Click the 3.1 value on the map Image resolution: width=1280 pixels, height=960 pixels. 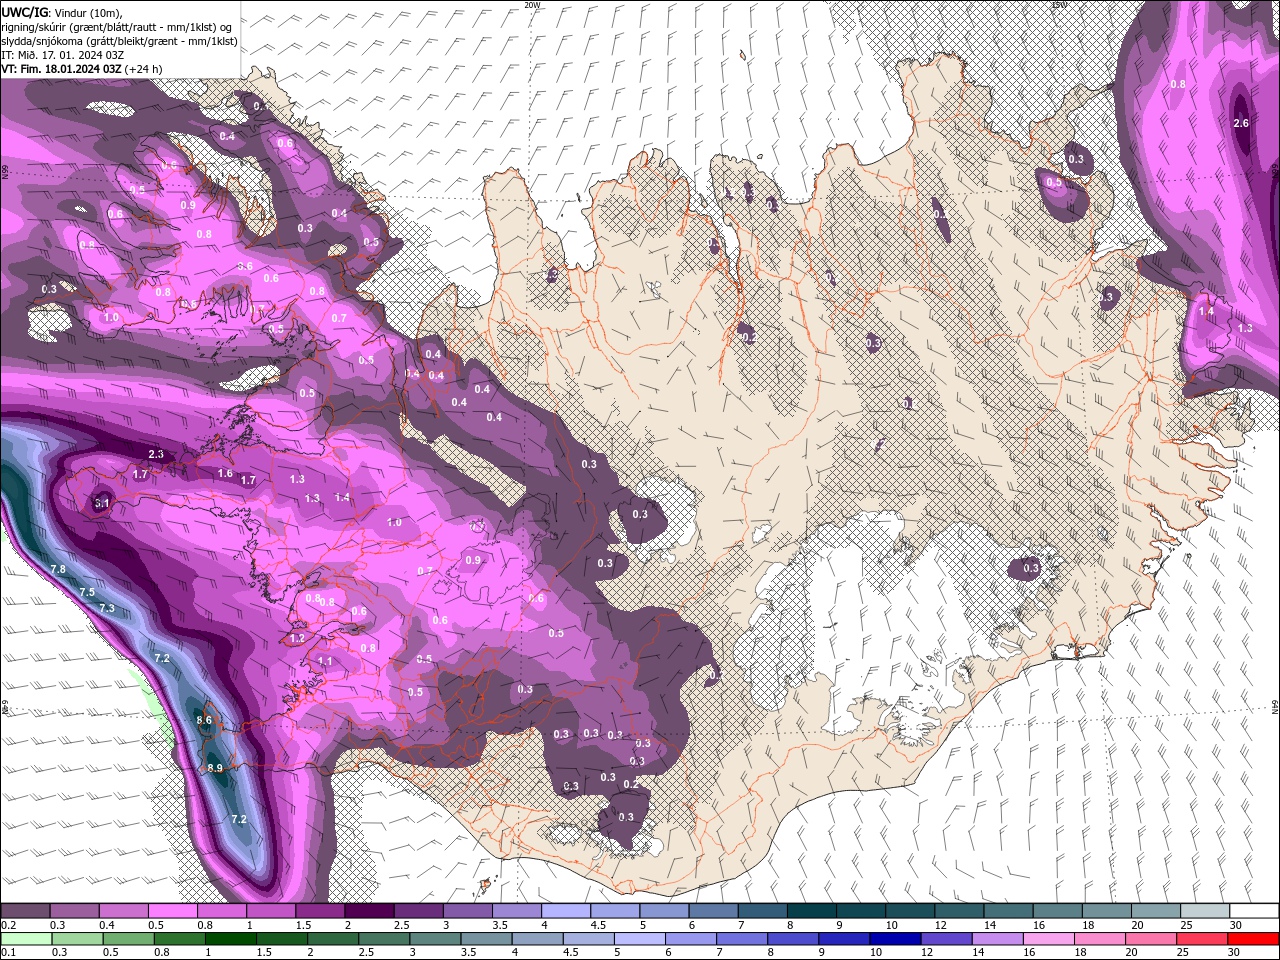[102, 504]
